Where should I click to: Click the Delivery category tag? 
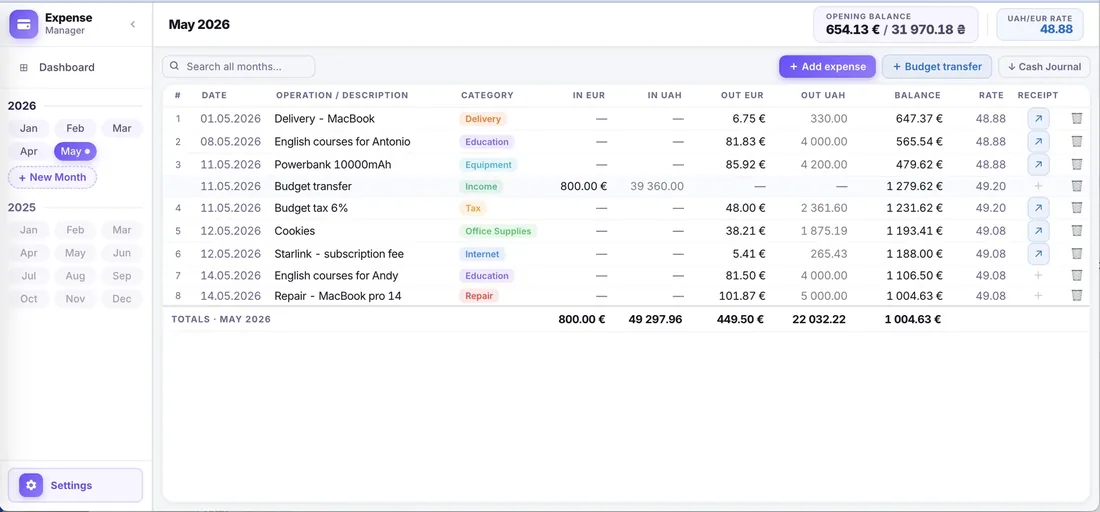pyautogui.click(x=483, y=119)
